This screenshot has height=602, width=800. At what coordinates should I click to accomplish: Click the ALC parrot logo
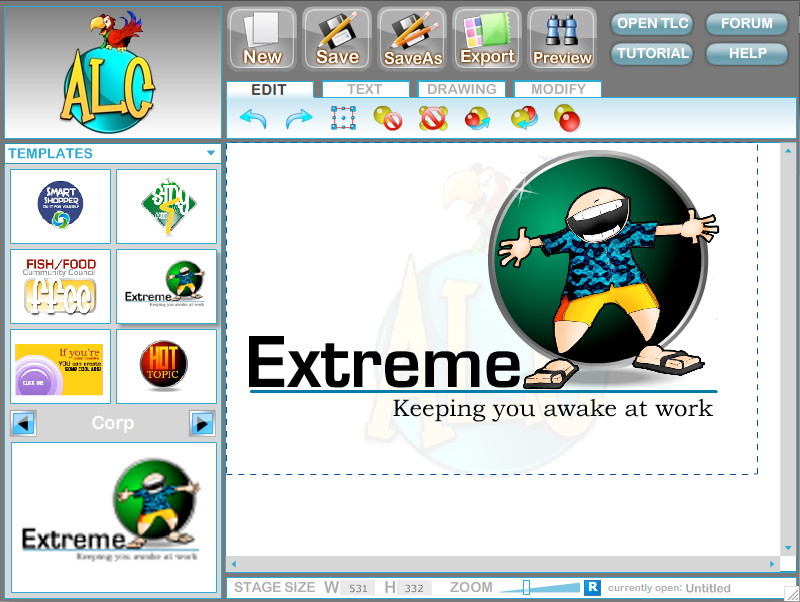coord(109,71)
